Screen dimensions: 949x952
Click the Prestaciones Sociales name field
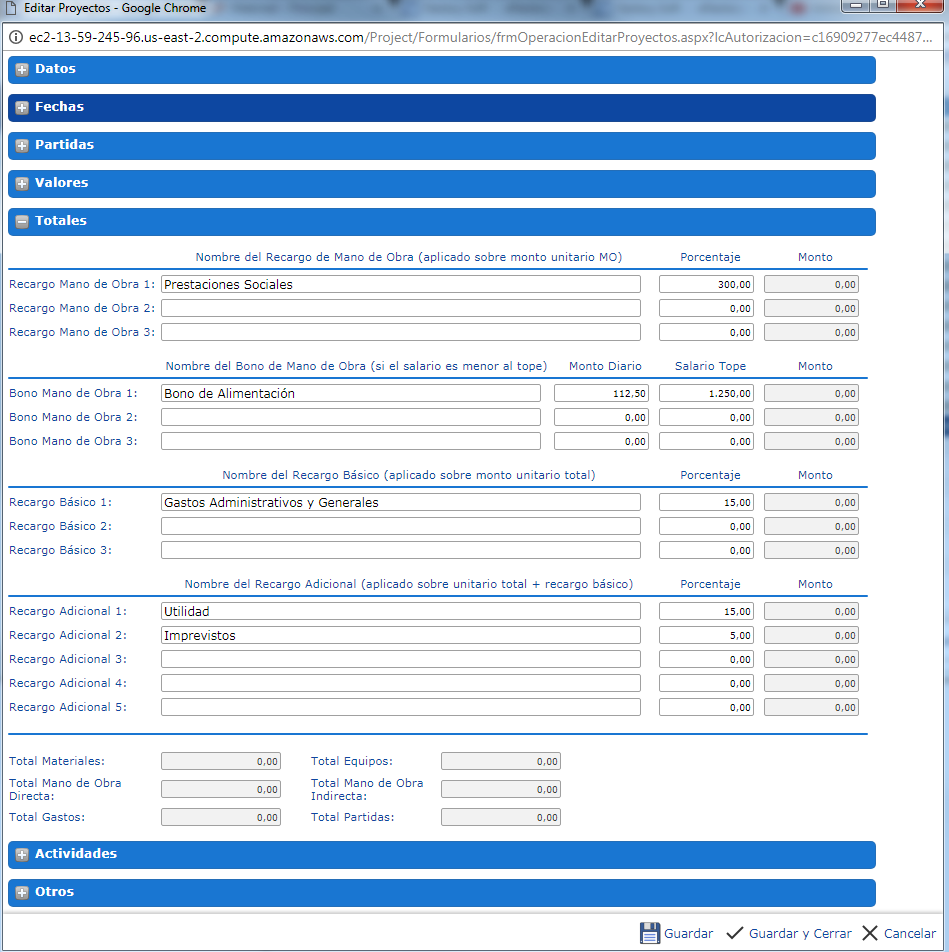[401, 284]
